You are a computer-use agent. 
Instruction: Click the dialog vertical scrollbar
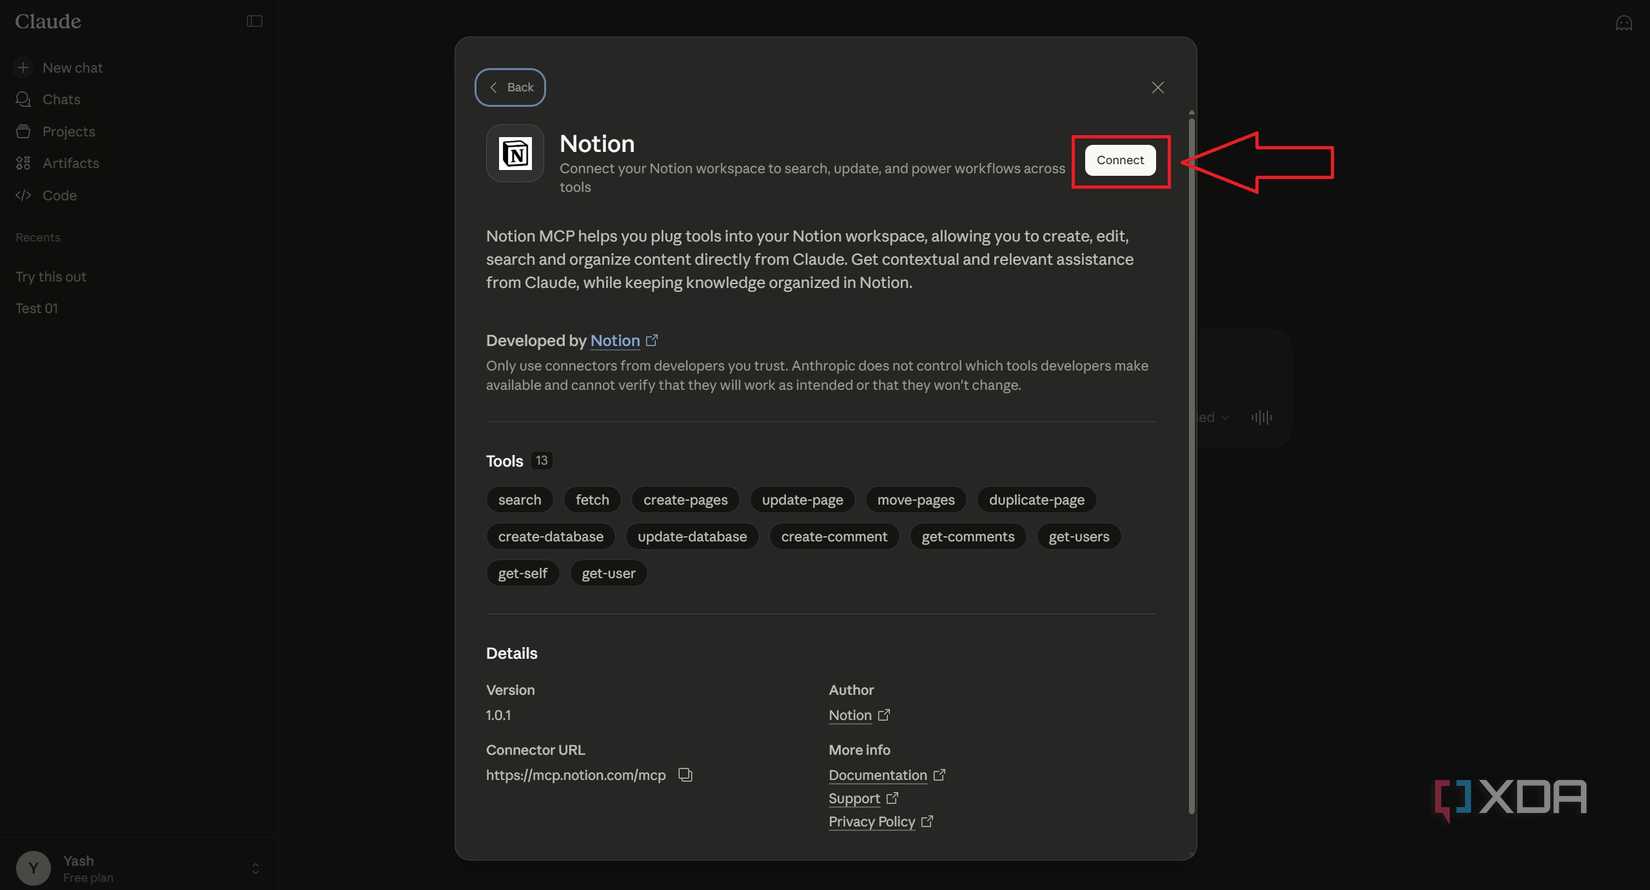point(1191,465)
